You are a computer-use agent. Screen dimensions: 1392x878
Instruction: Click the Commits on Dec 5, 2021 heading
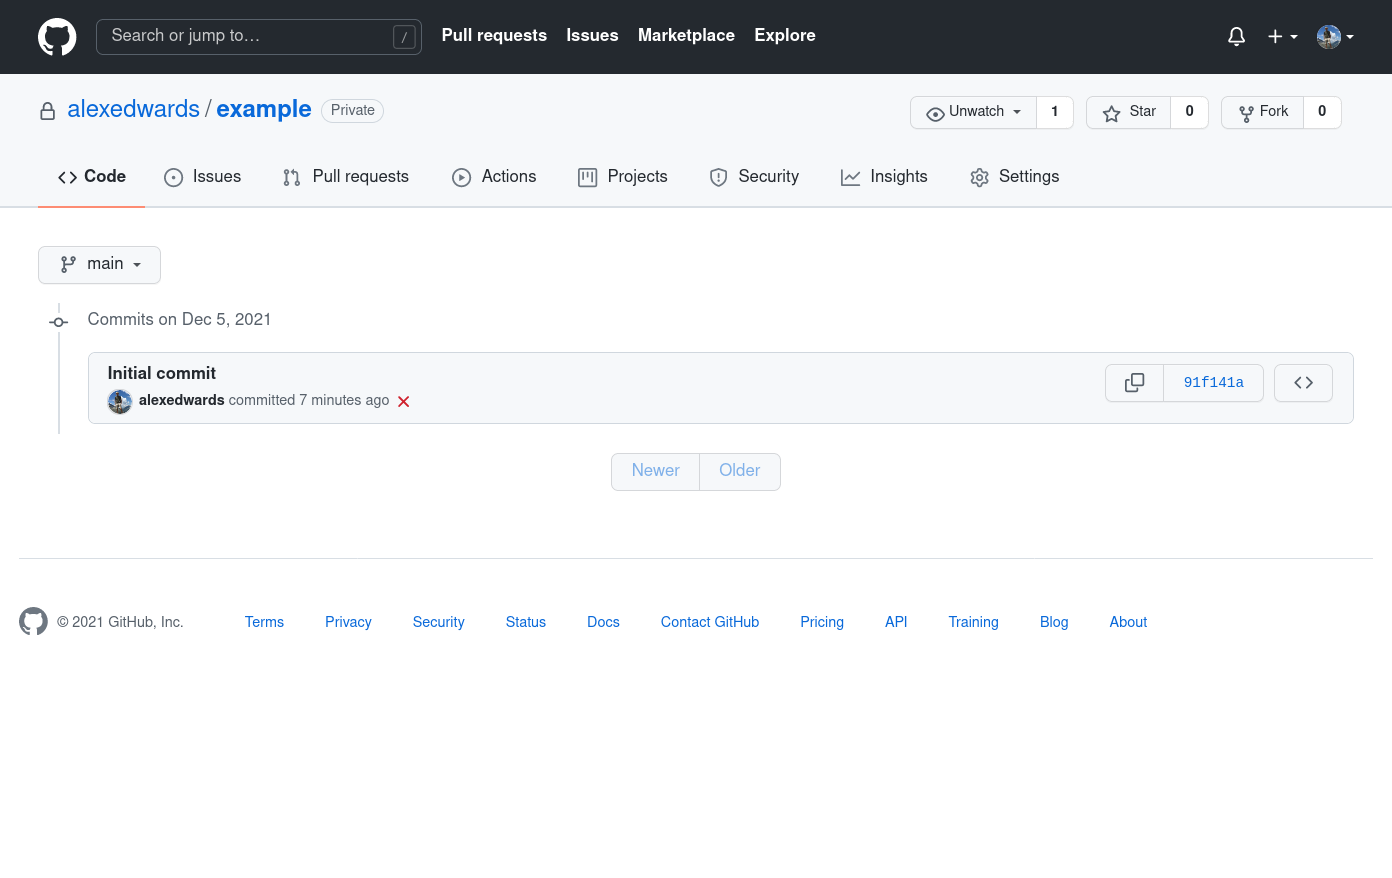coord(179,319)
